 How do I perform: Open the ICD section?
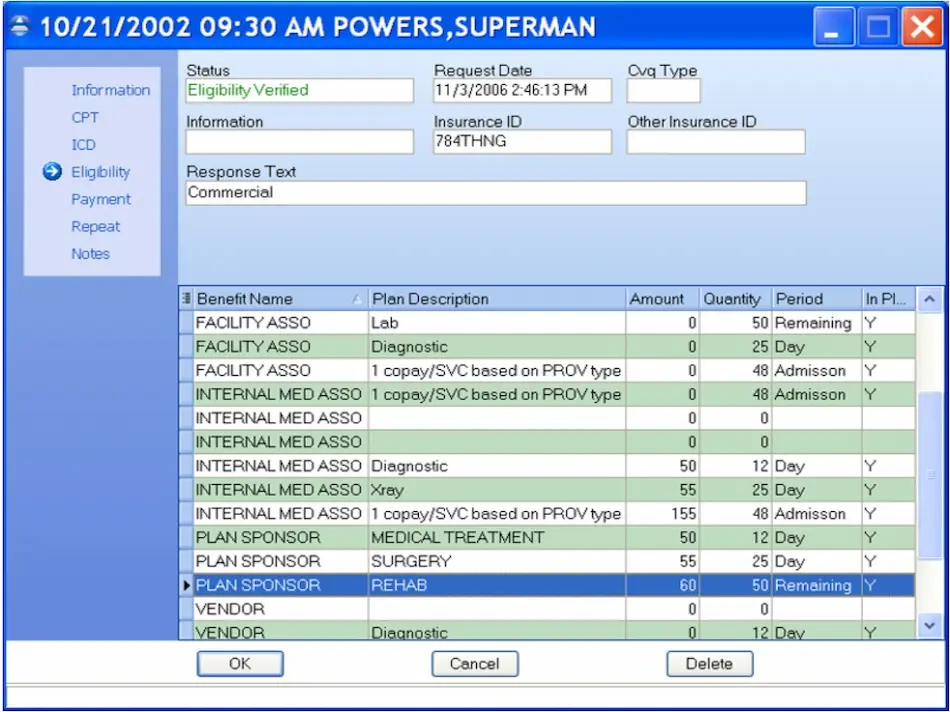83,144
